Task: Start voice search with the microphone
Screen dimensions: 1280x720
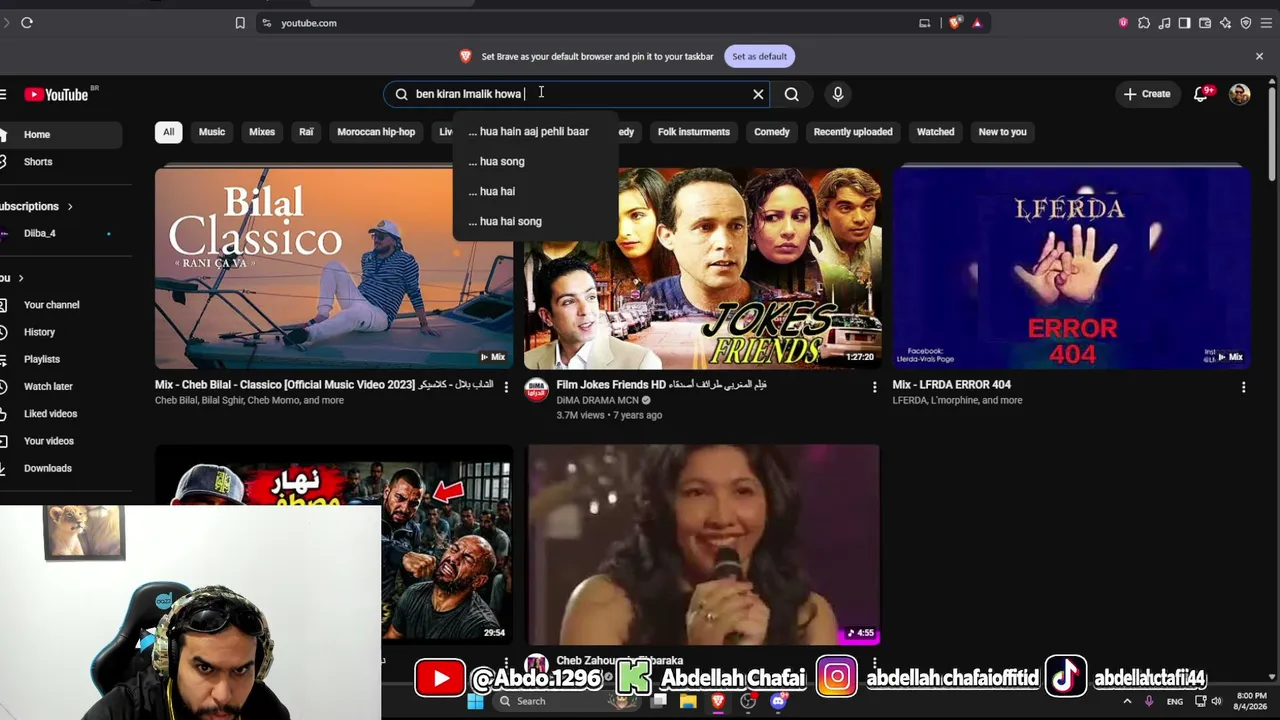Action: [x=838, y=94]
